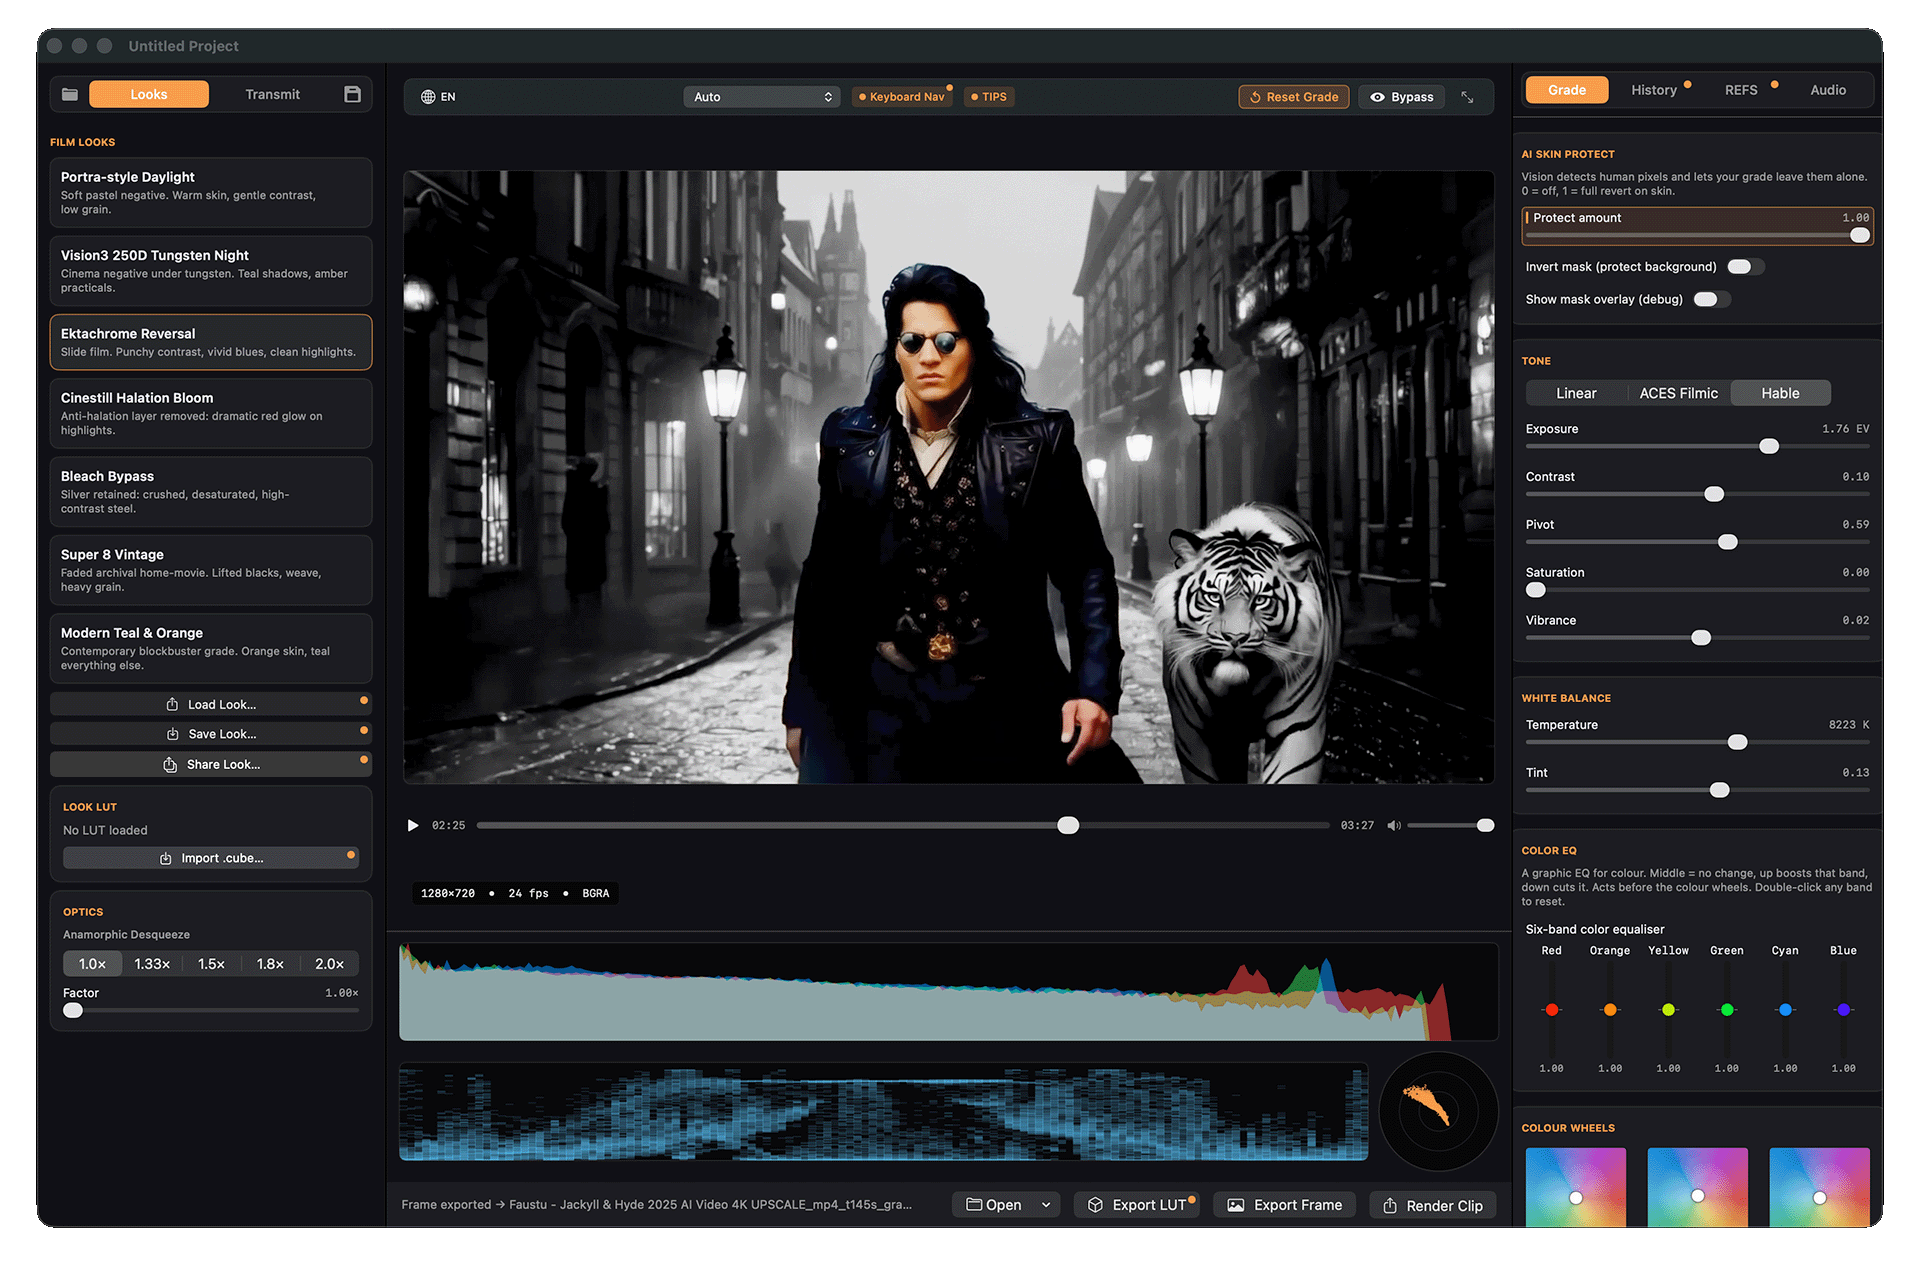The width and height of the screenshot is (1920, 1273).
Task: Apply Vision3 250D Tungsten Night look
Action: click(x=211, y=270)
